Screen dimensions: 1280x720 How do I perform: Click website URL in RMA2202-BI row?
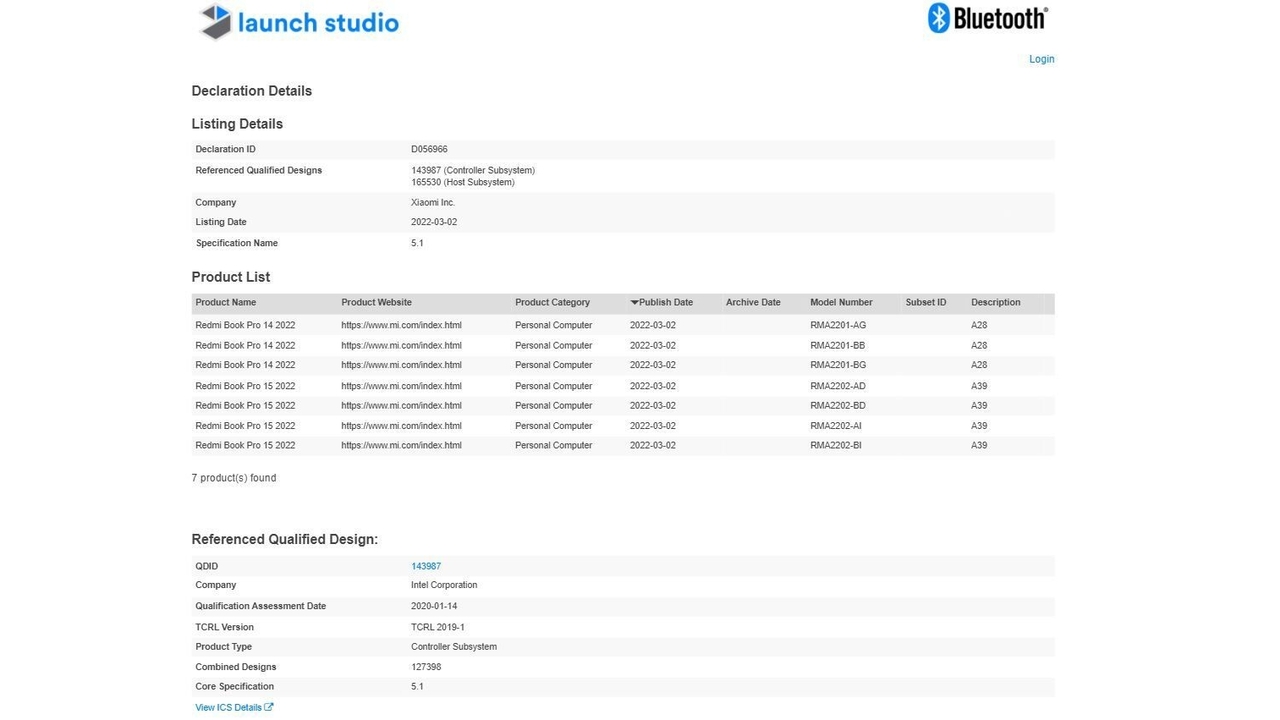coord(401,446)
